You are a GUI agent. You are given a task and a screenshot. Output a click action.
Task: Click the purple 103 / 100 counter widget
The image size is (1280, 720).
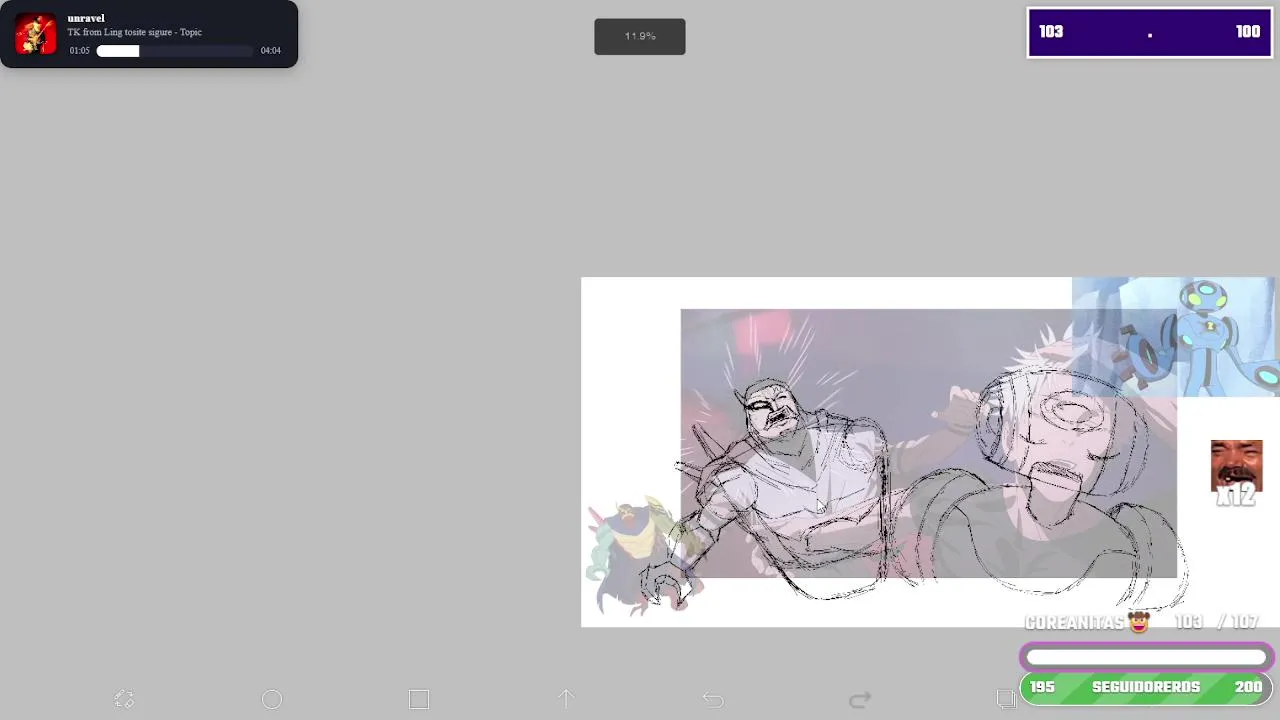point(1150,33)
